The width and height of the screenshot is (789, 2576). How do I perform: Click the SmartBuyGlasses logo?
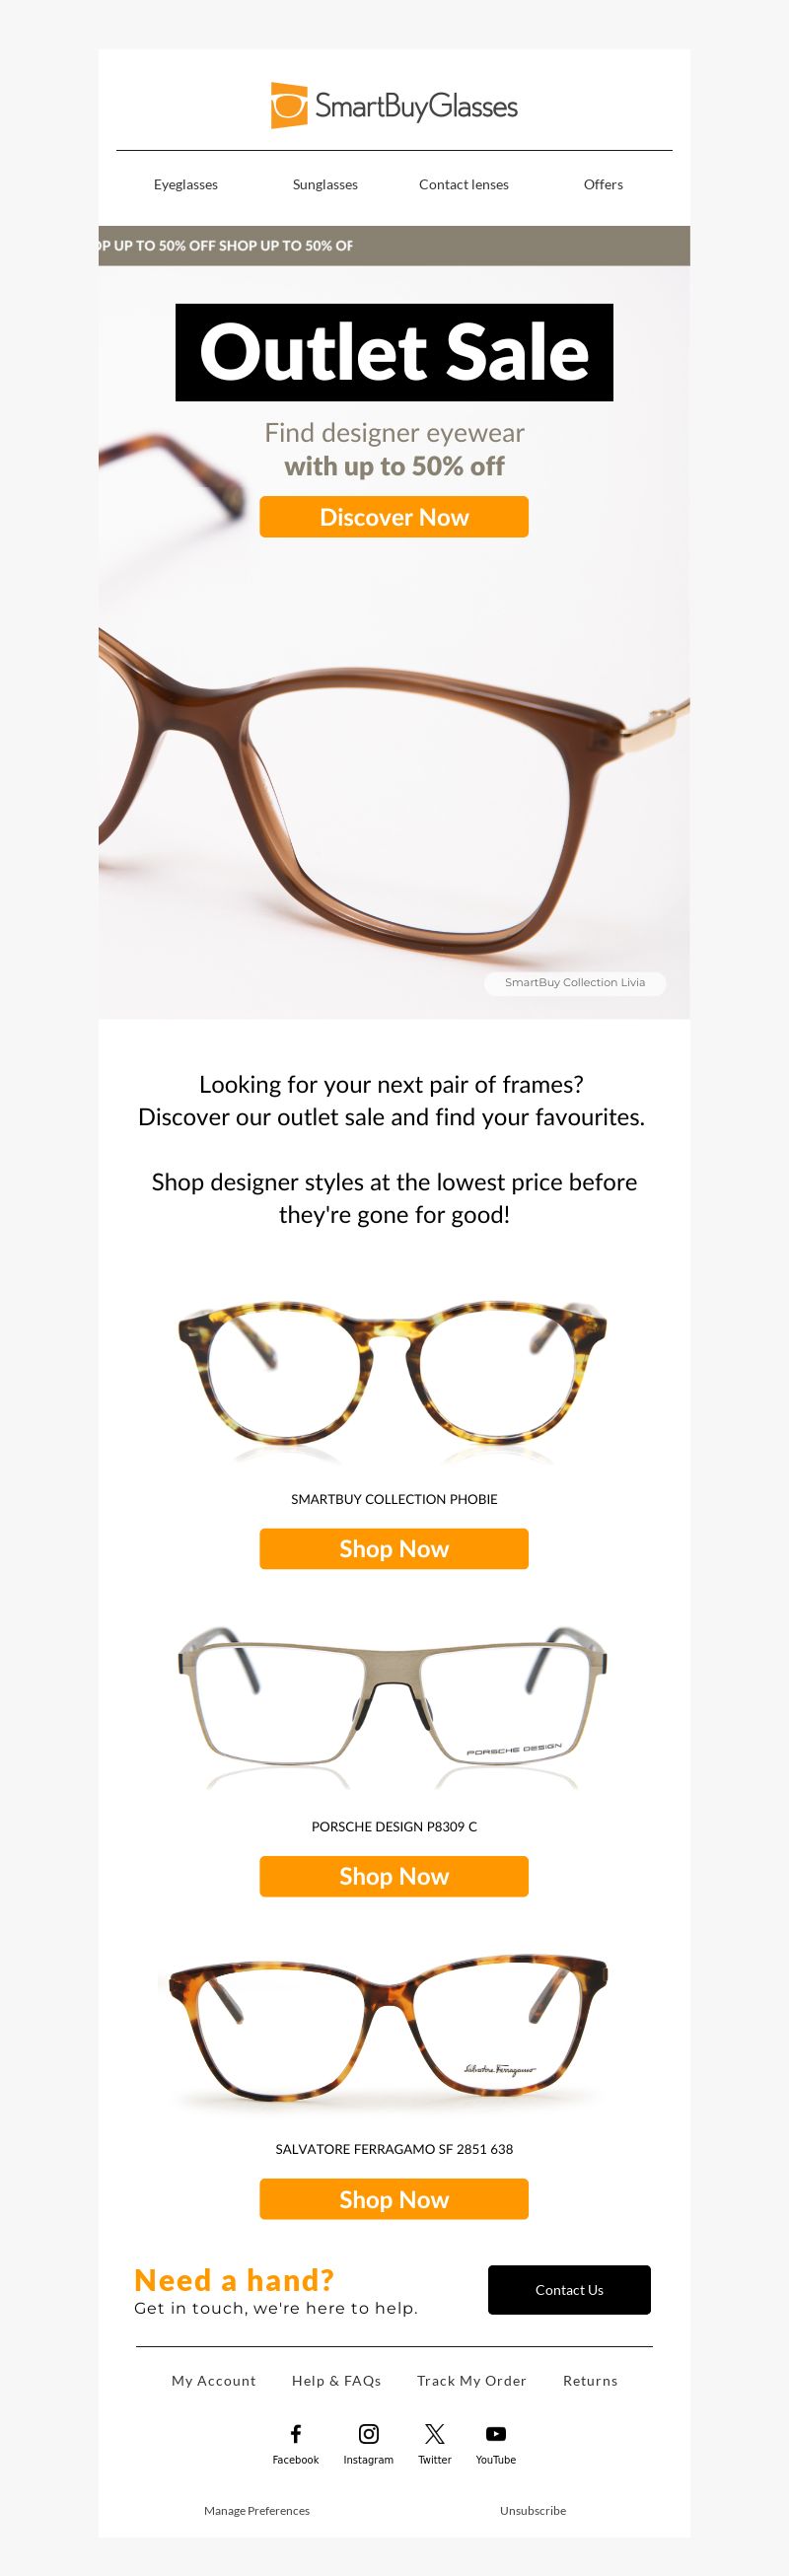pos(394,106)
